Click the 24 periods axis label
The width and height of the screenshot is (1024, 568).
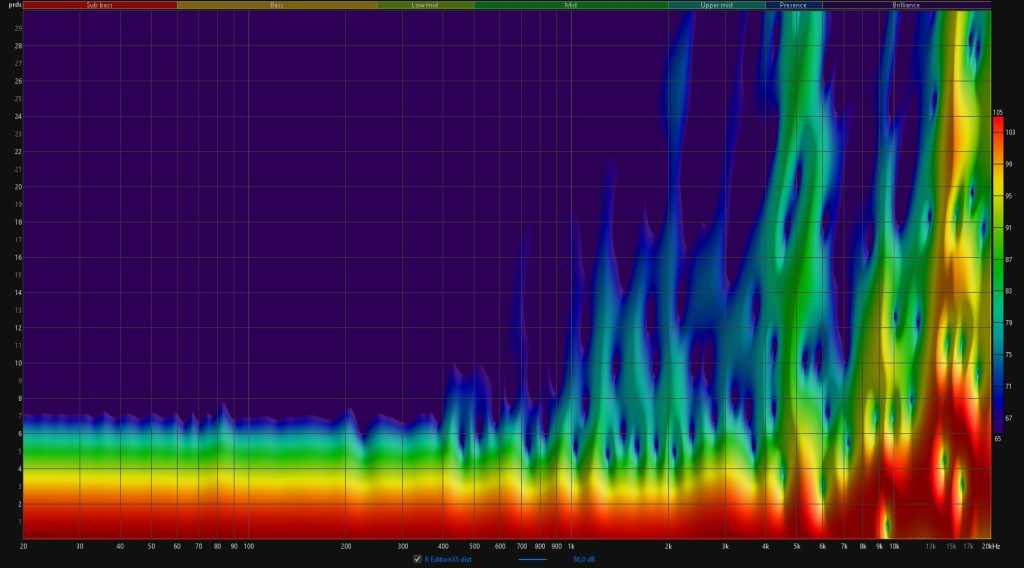click(x=18, y=117)
